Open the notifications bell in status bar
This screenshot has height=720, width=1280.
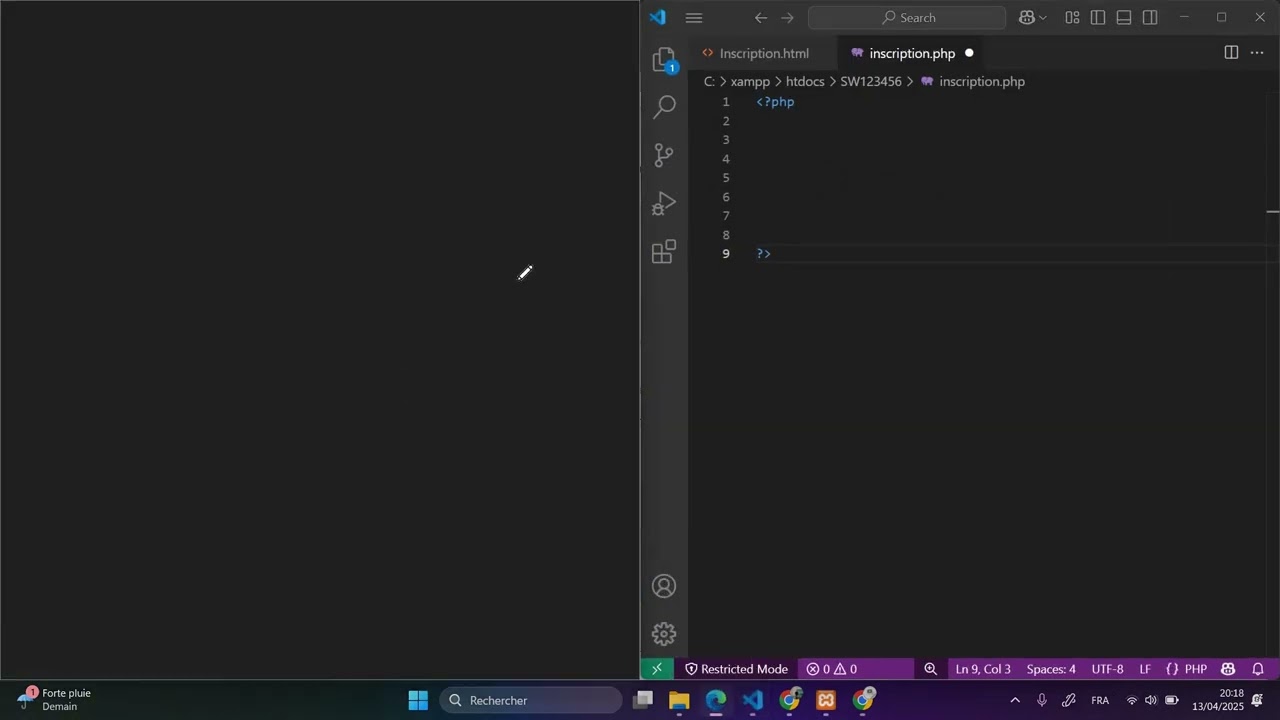pos(1258,669)
